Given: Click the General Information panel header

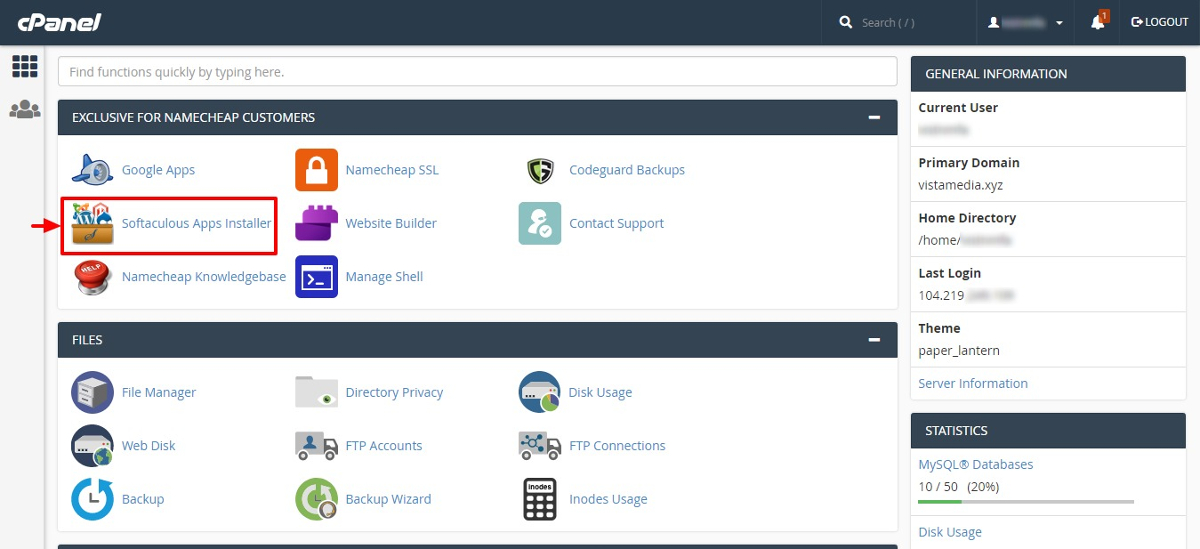Looking at the screenshot, I should click(1048, 74).
